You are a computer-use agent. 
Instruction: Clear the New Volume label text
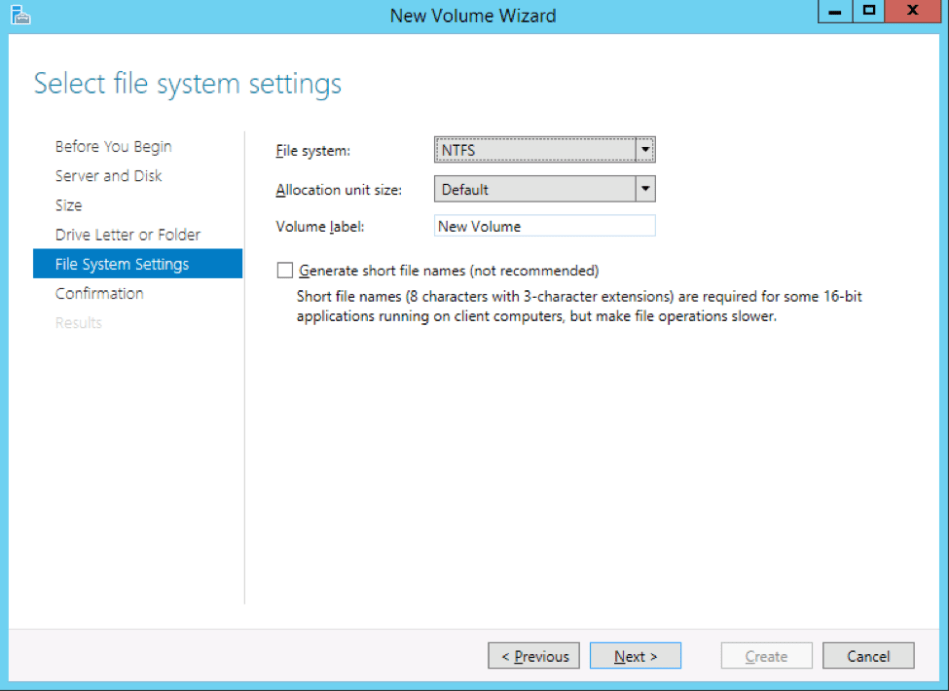click(x=544, y=226)
